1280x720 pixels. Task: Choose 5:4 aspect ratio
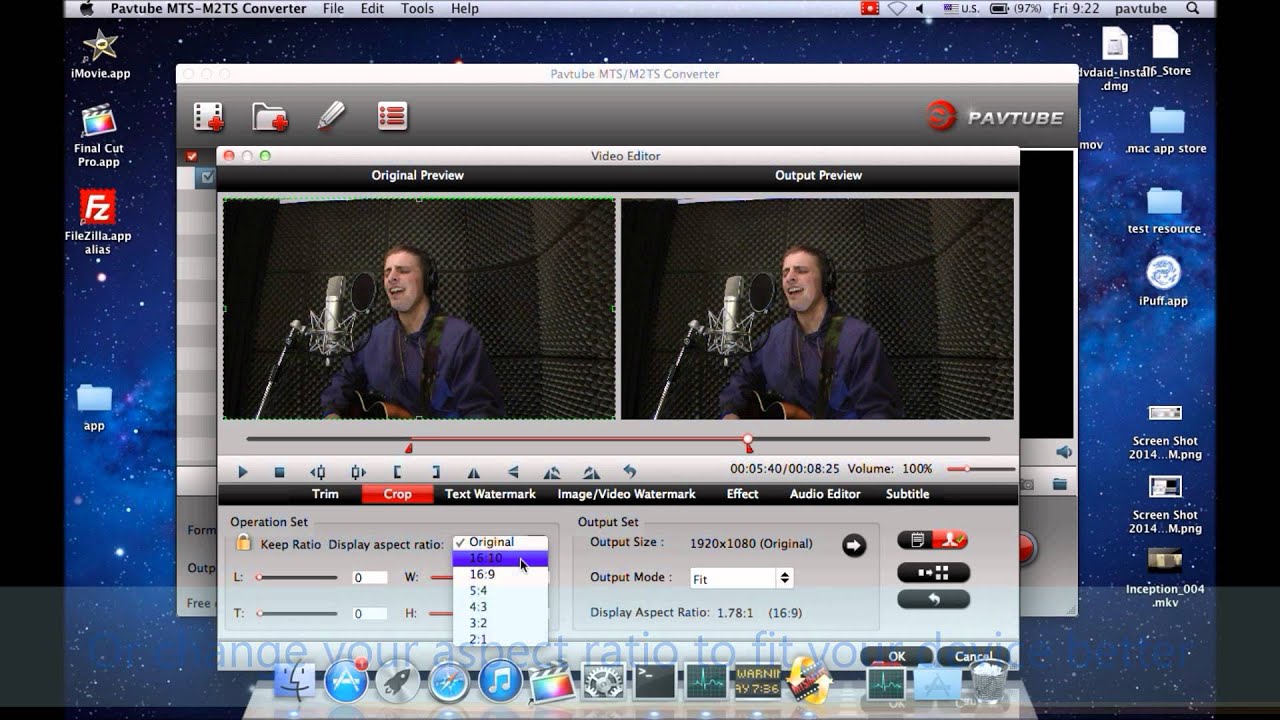pos(500,590)
